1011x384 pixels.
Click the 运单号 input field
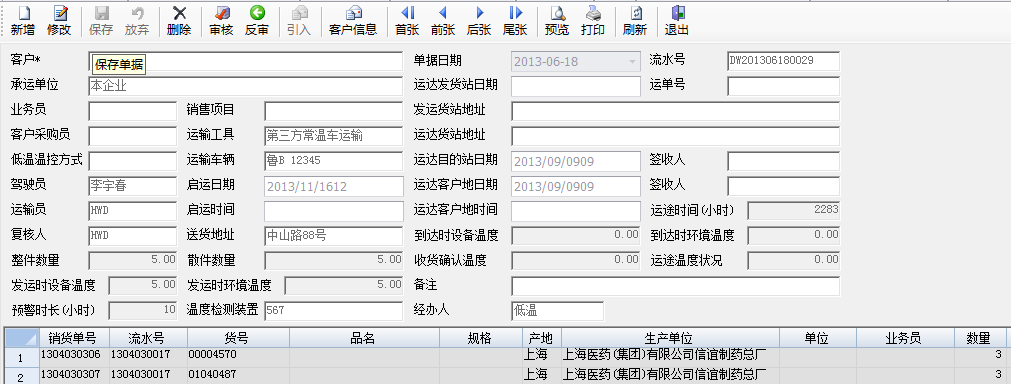(x=783, y=86)
